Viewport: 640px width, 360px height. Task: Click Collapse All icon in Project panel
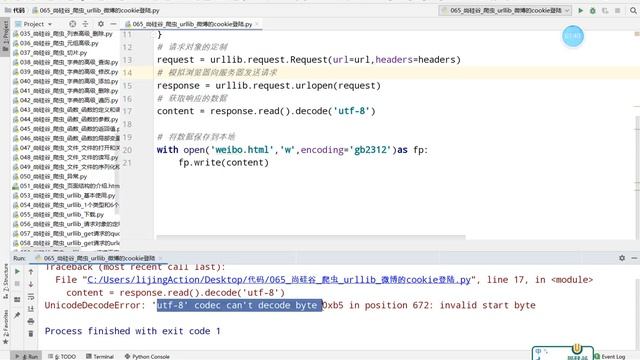[x=85, y=24]
